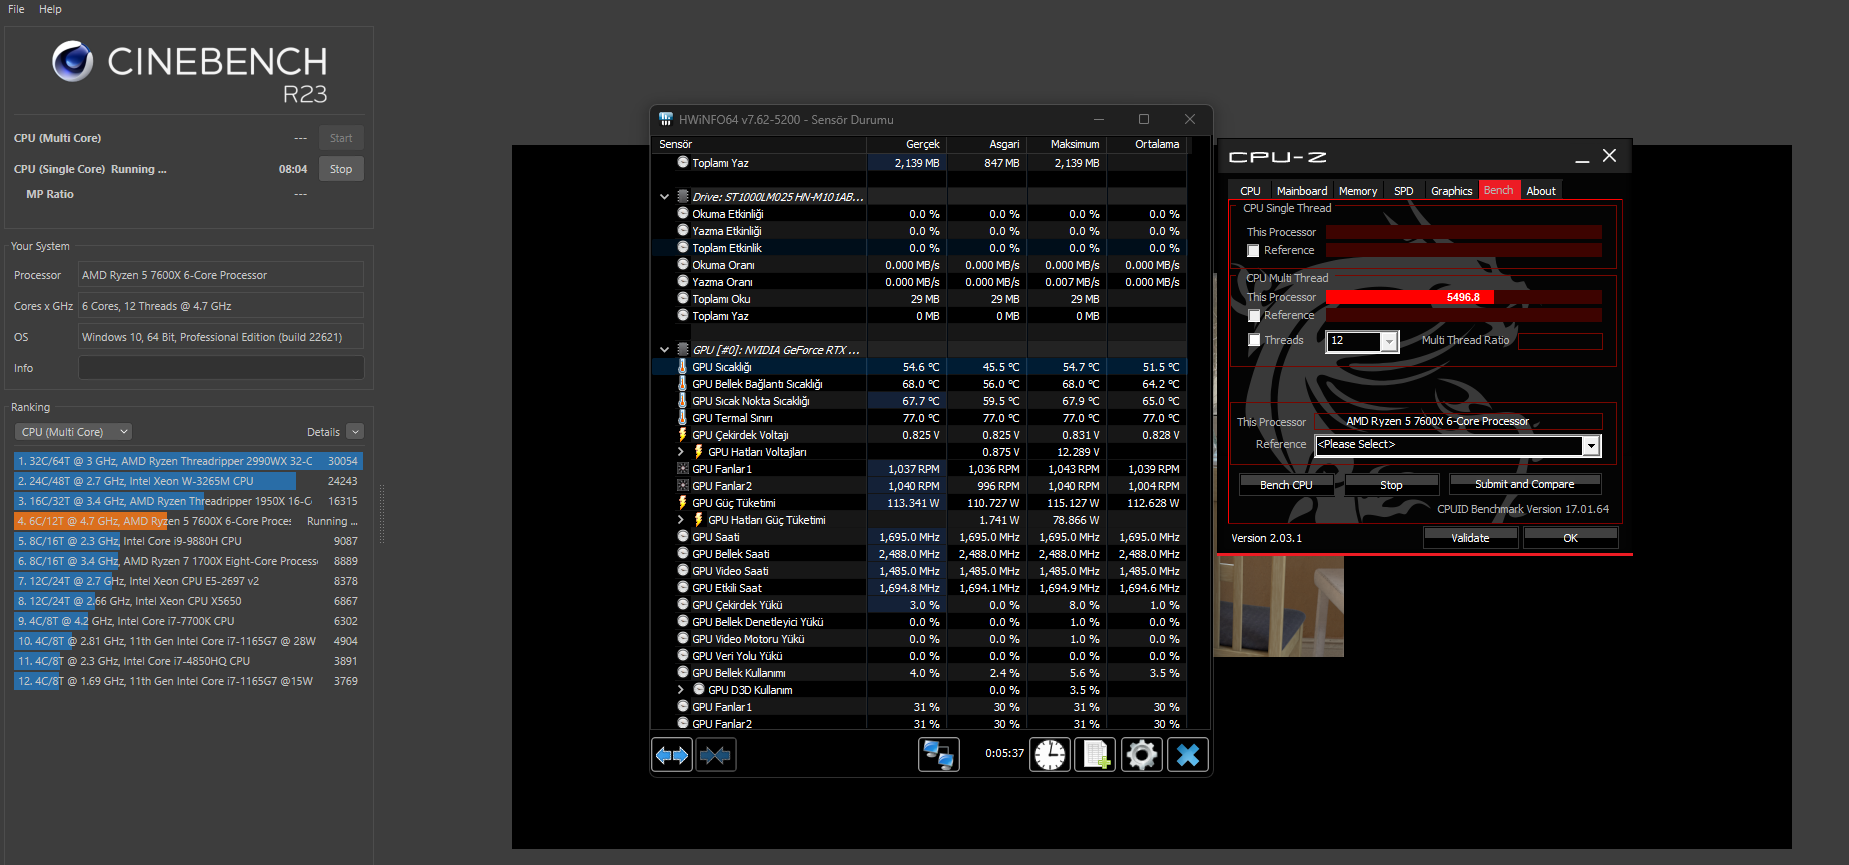Image resolution: width=1849 pixels, height=865 pixels.
Task: Collapse the Drive ST1000LM025 sensor group
Action: (664, 197)
